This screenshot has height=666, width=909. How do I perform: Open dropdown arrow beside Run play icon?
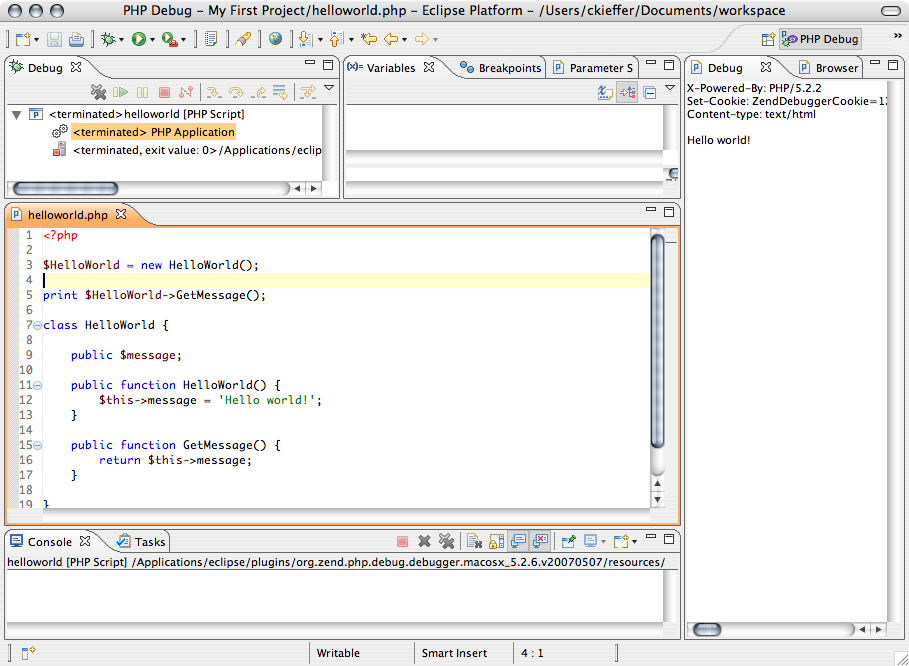coord(152,40)
